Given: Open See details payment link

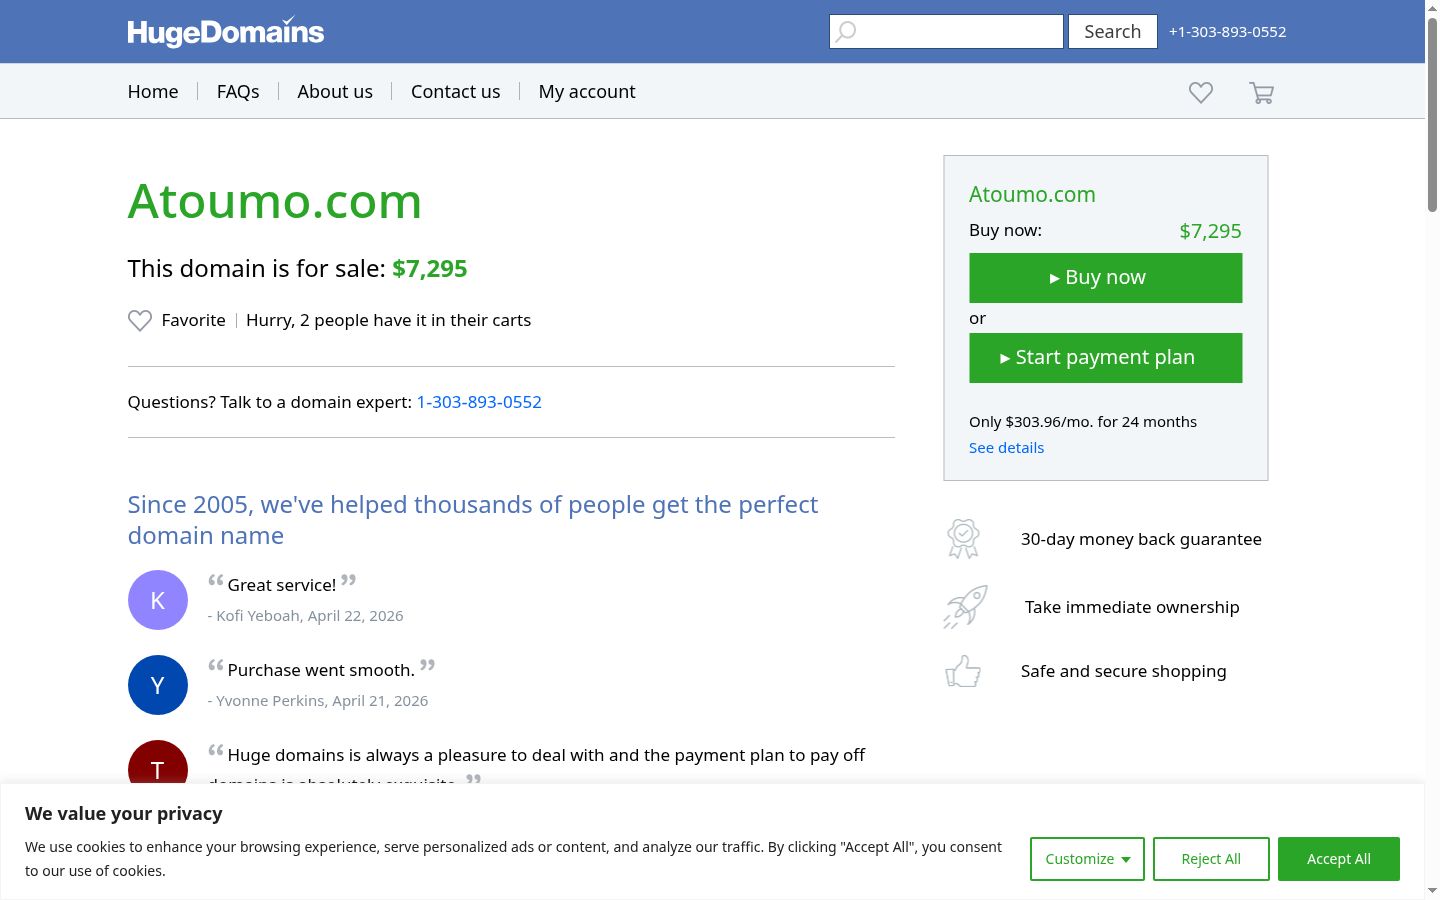Looking at the screenshot, I should 1006,448.
